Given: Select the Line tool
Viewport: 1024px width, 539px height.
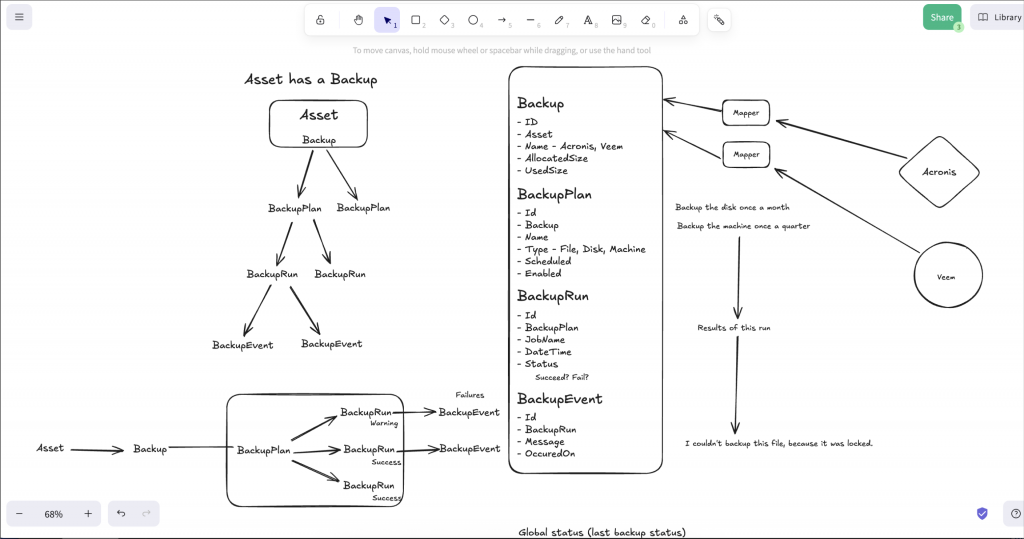Looking at the screenshot, I should pyautogui.click(x=531, y=20).
